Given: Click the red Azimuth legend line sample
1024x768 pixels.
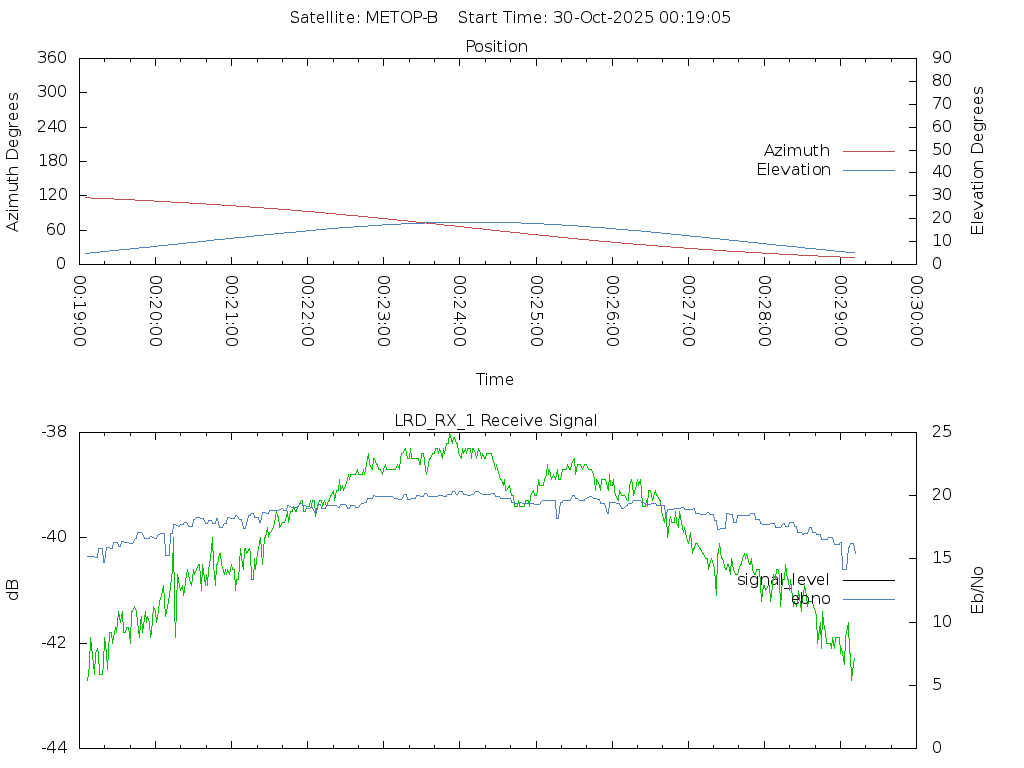Looking at the screenshot, I should click(x=868, y=151).
